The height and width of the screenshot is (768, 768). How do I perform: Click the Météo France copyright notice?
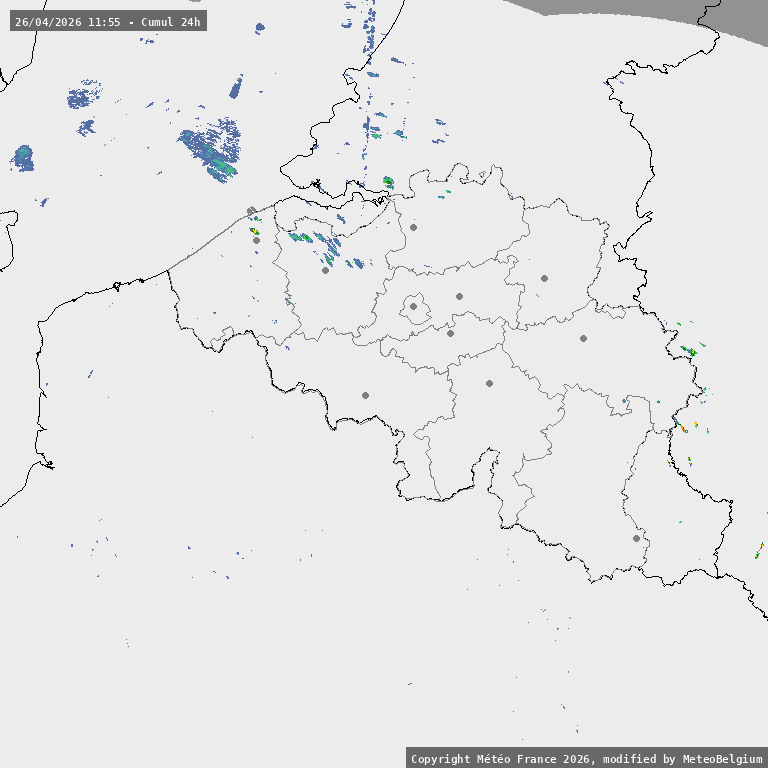[586, 758]
